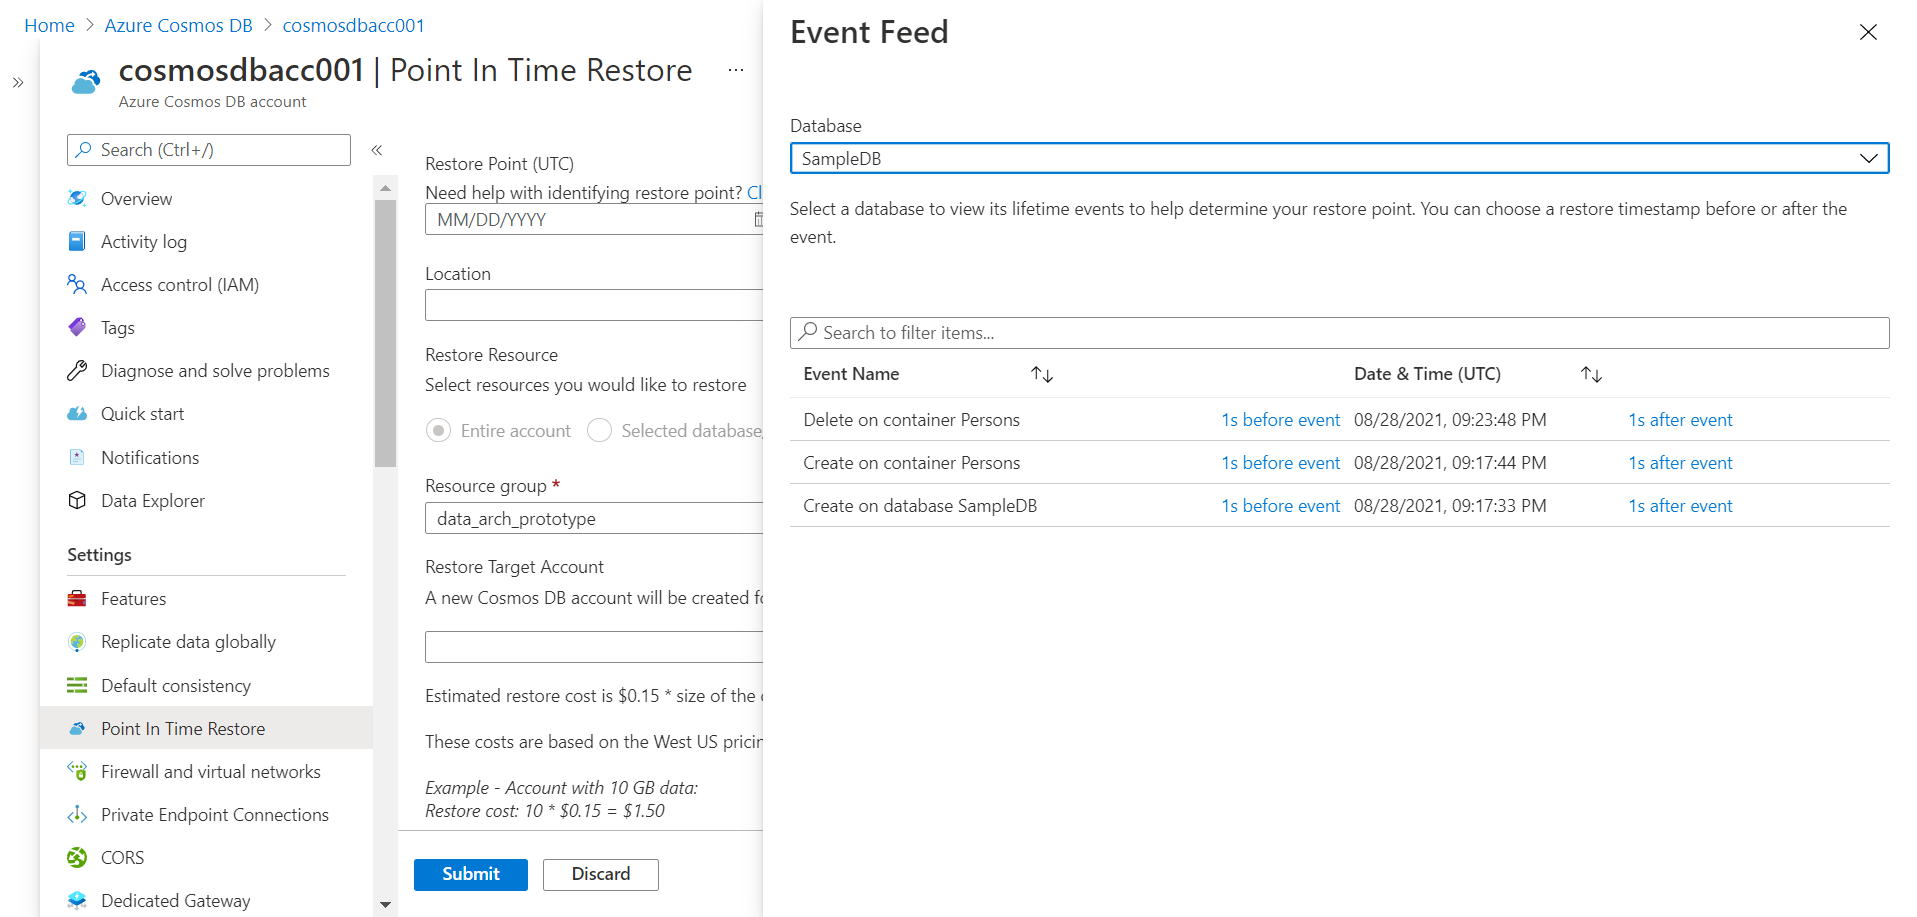This screenshot has width=1917, height=917.
Task: Click the Search to filter items field
Action: 1338,333
